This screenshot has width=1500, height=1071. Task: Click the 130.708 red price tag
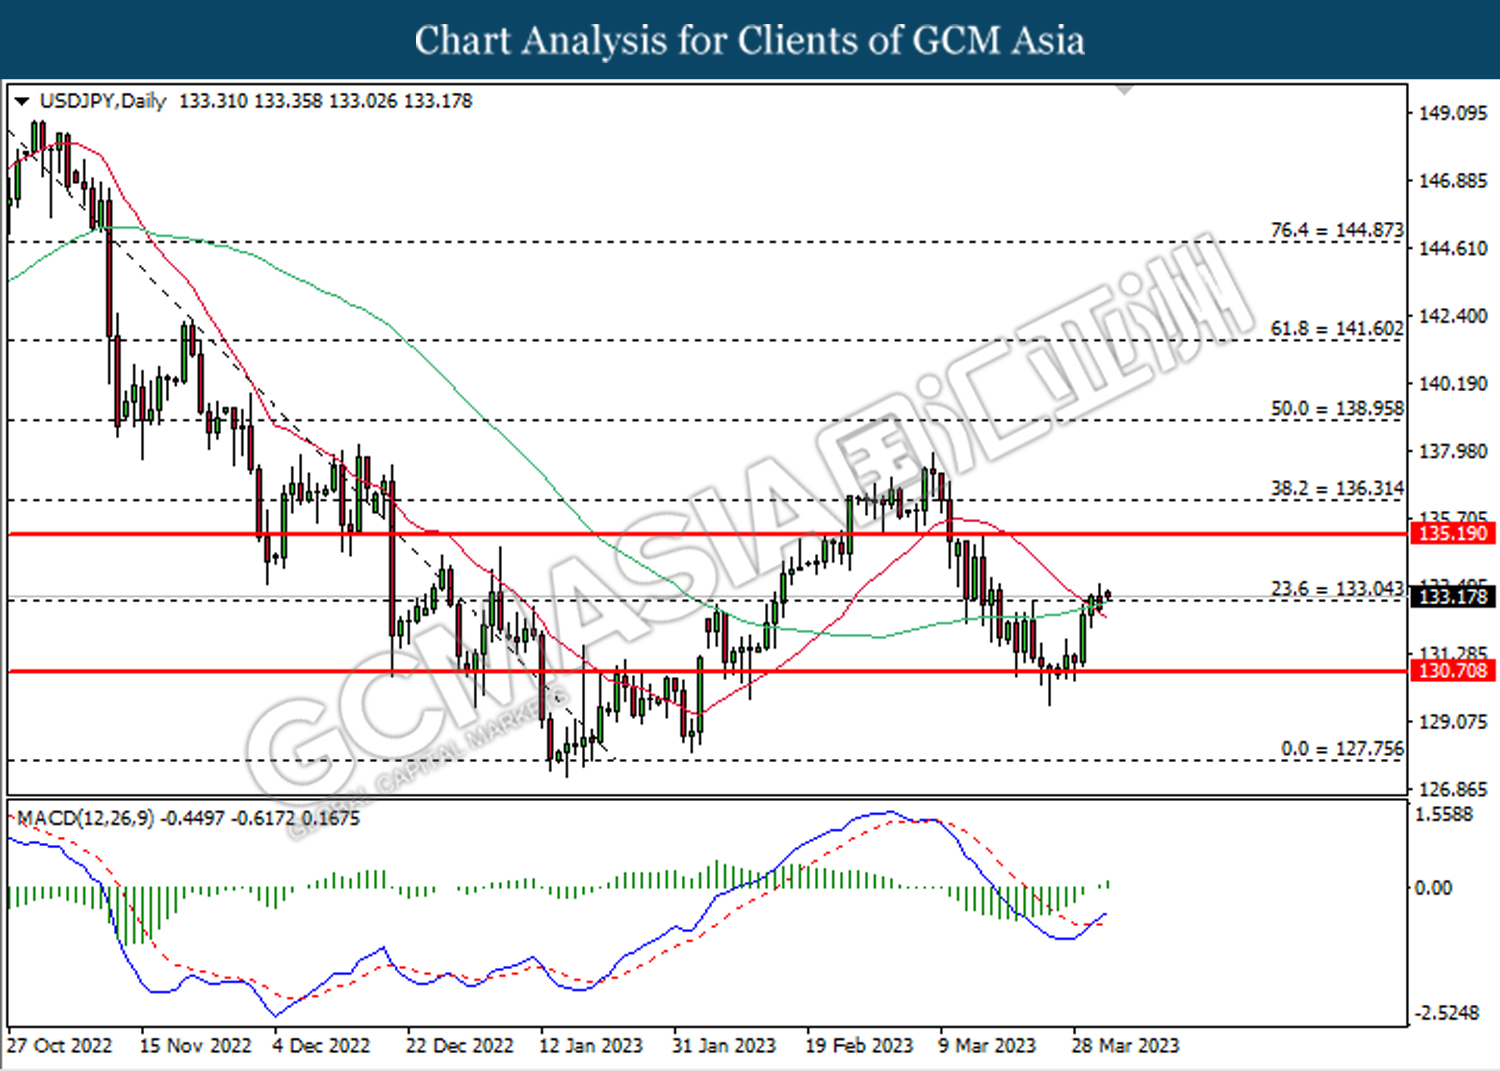(x=1453, y=670)
